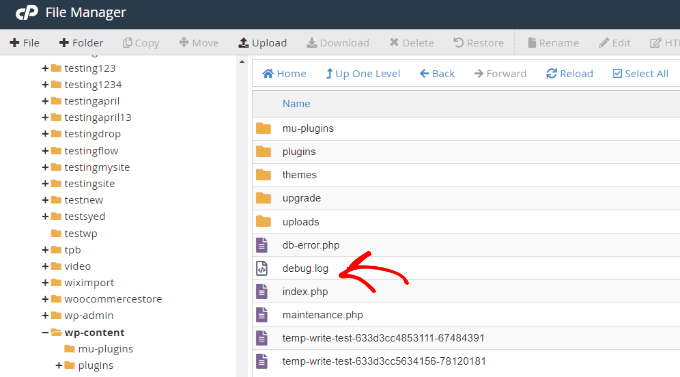Expand the testingsite tree folder

coord(45,184)
